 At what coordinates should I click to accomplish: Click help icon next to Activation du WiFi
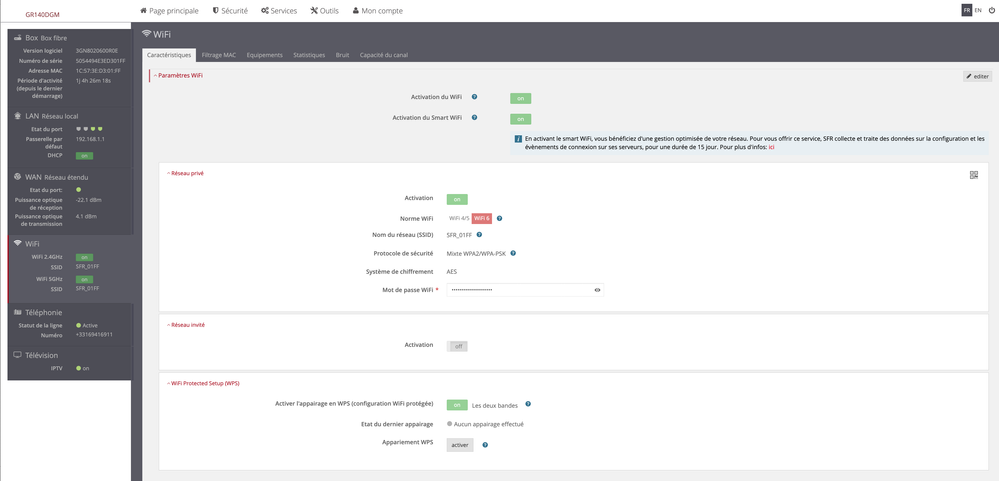(x=474, y=97)
